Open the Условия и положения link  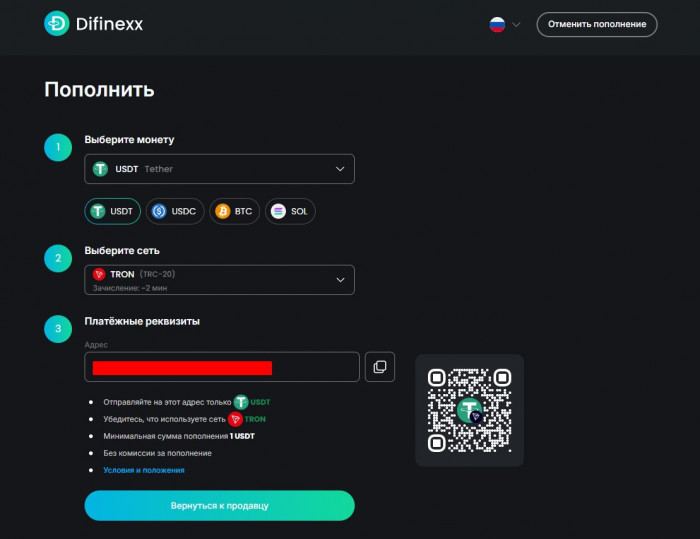(144, 470)
